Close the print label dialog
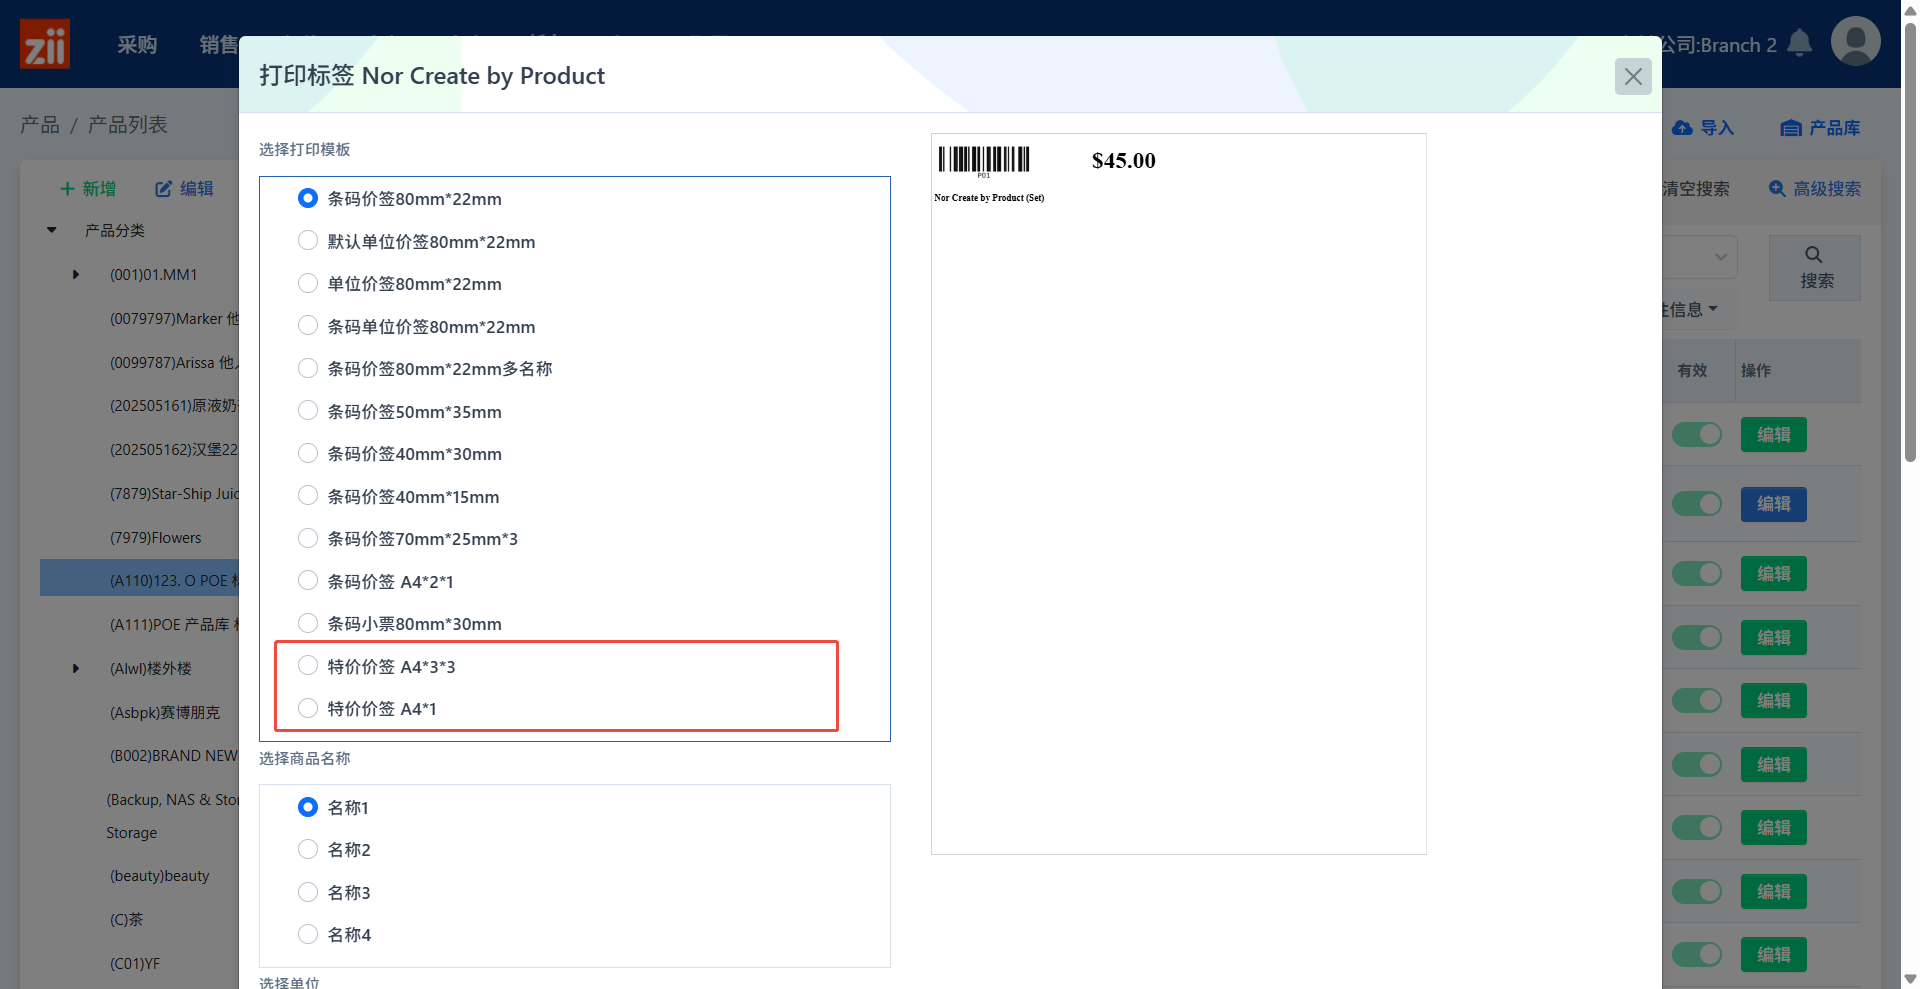1920x989 pixels. coord(1633,76)
